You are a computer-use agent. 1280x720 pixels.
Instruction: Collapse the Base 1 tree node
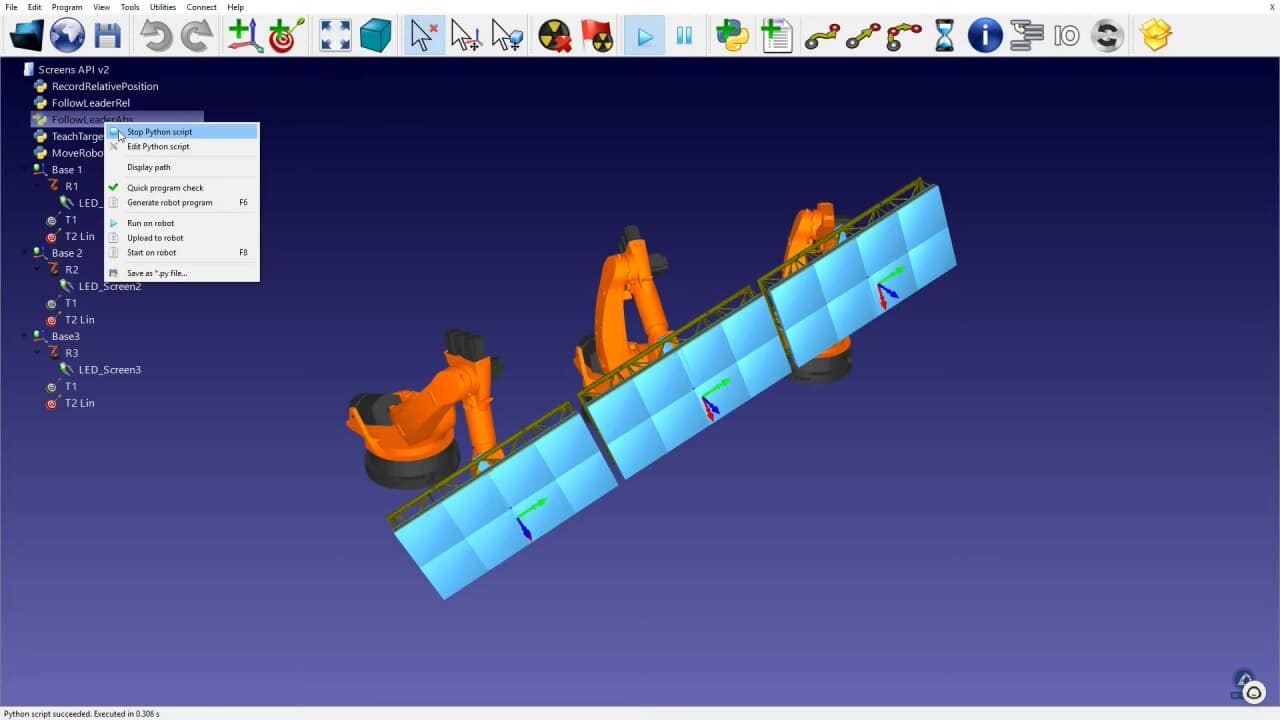tap(25, 170)
